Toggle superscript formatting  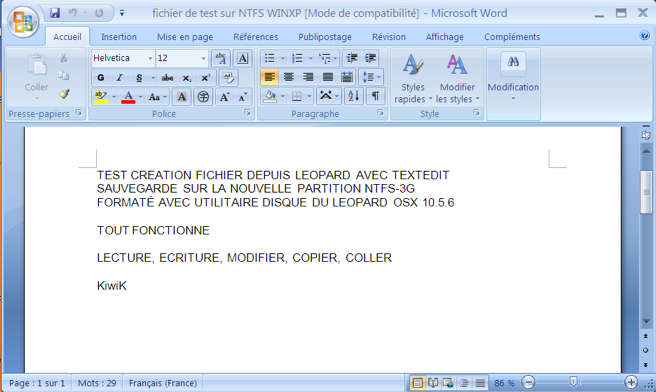tap(205, 78)
